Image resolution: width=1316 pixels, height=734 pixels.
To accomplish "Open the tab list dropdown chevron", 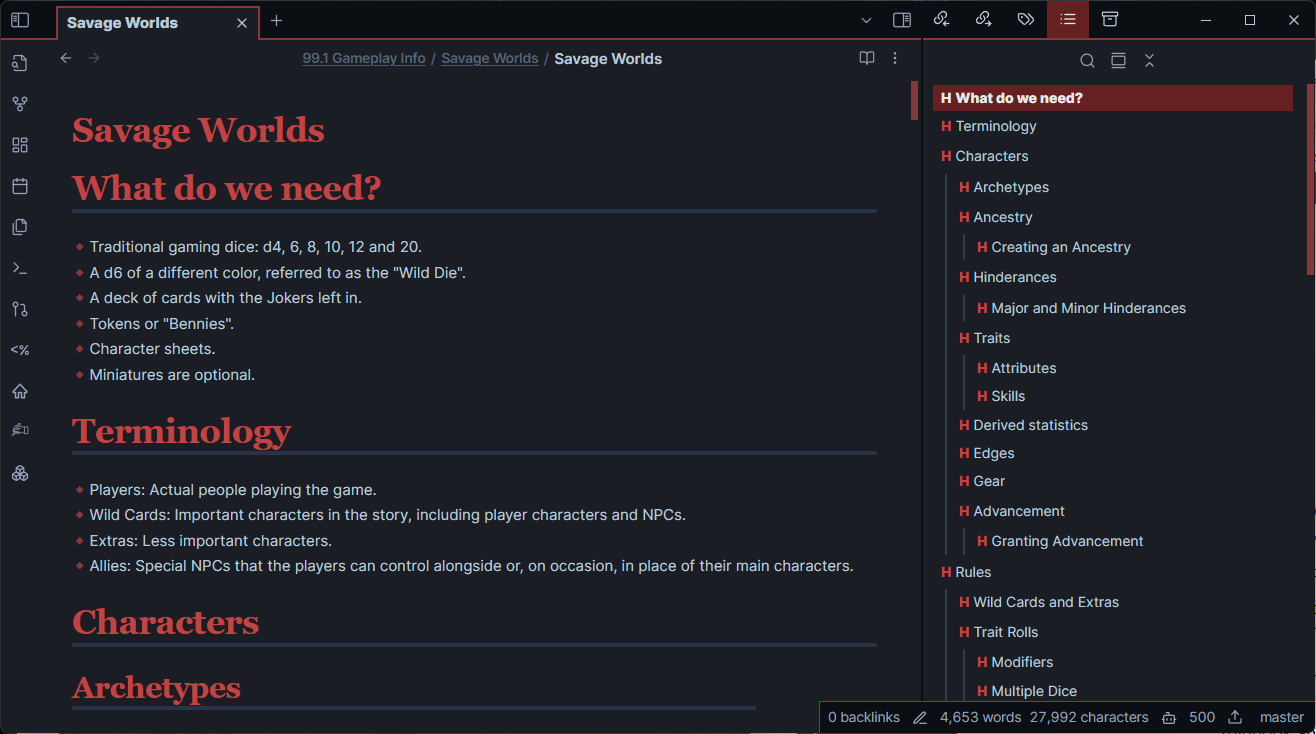I will (x=866, y=20).
